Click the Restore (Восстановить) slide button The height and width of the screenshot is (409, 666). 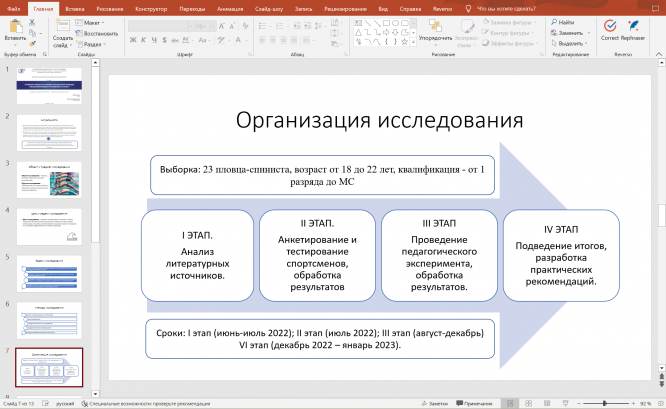(x=99, y=32)
